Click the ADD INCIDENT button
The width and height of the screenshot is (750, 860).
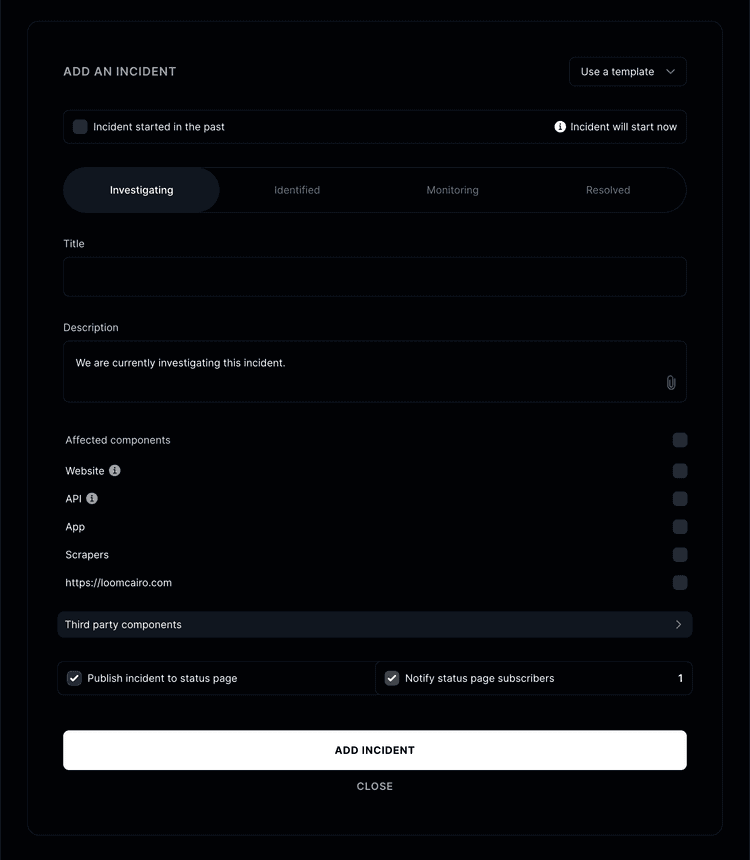point(375,750)
